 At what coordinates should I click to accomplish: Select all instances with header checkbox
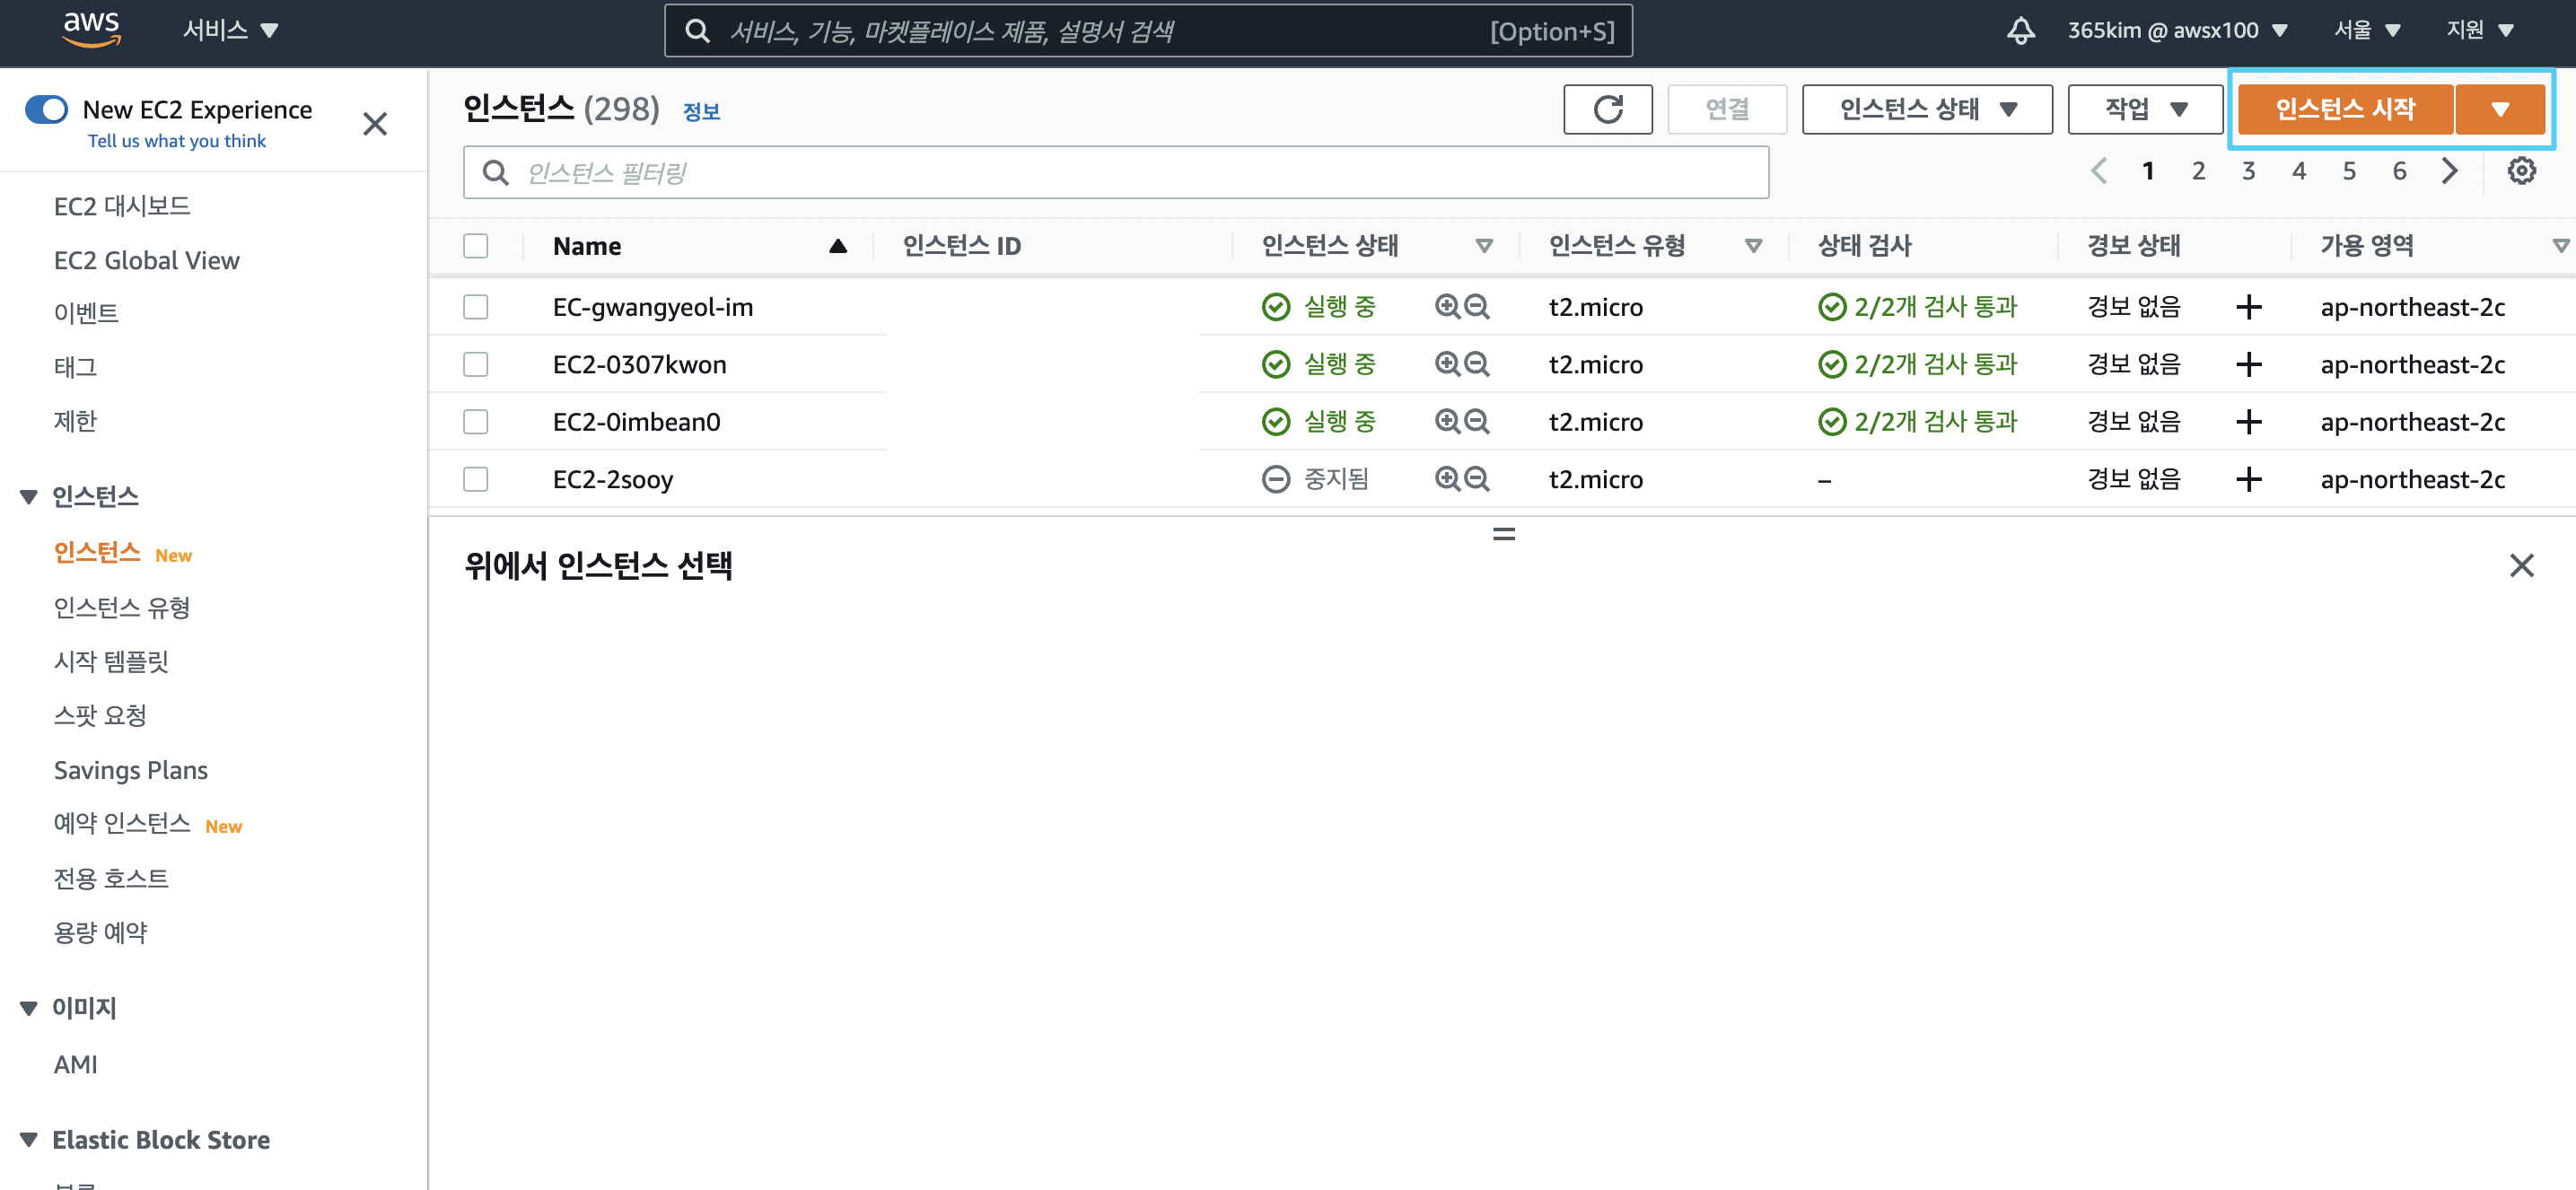click(x=475, y=246)
